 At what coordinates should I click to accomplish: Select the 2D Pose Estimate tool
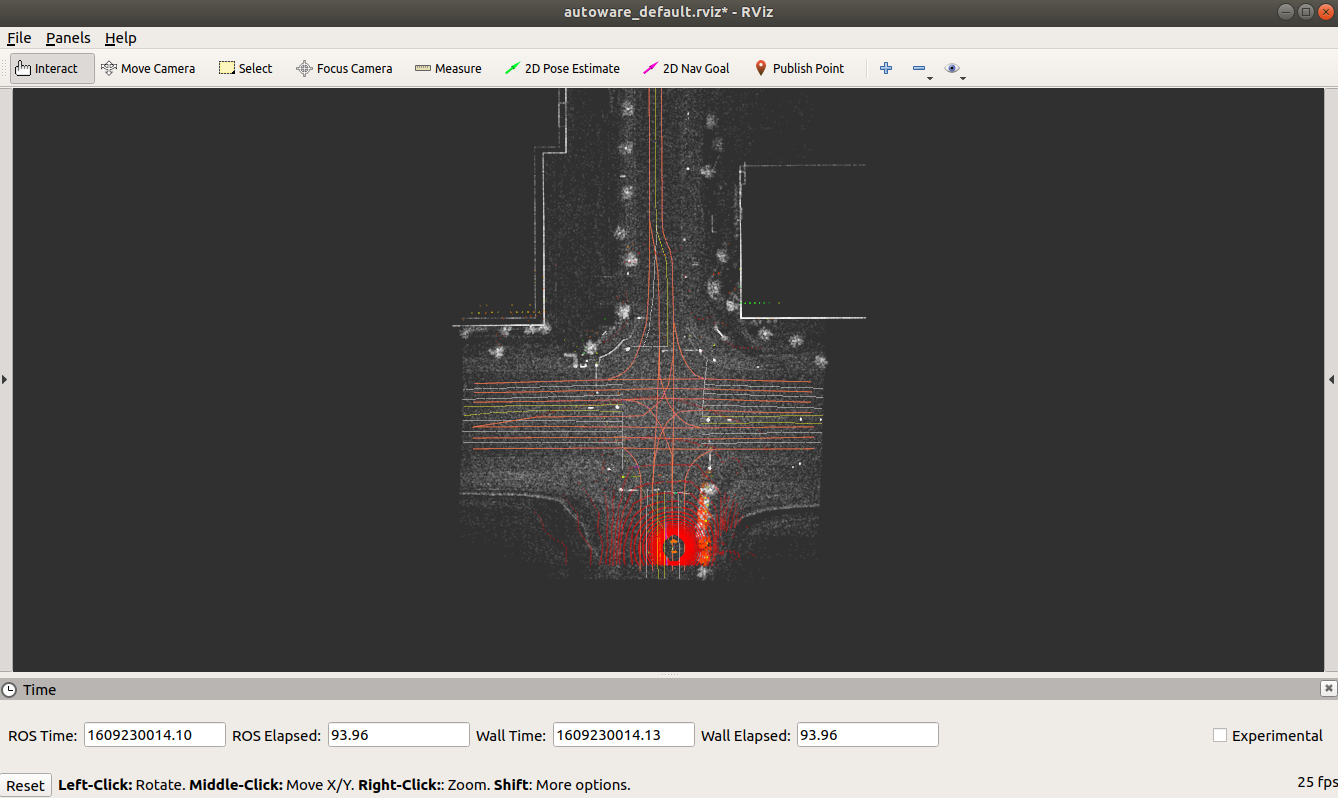click(562, 68)
